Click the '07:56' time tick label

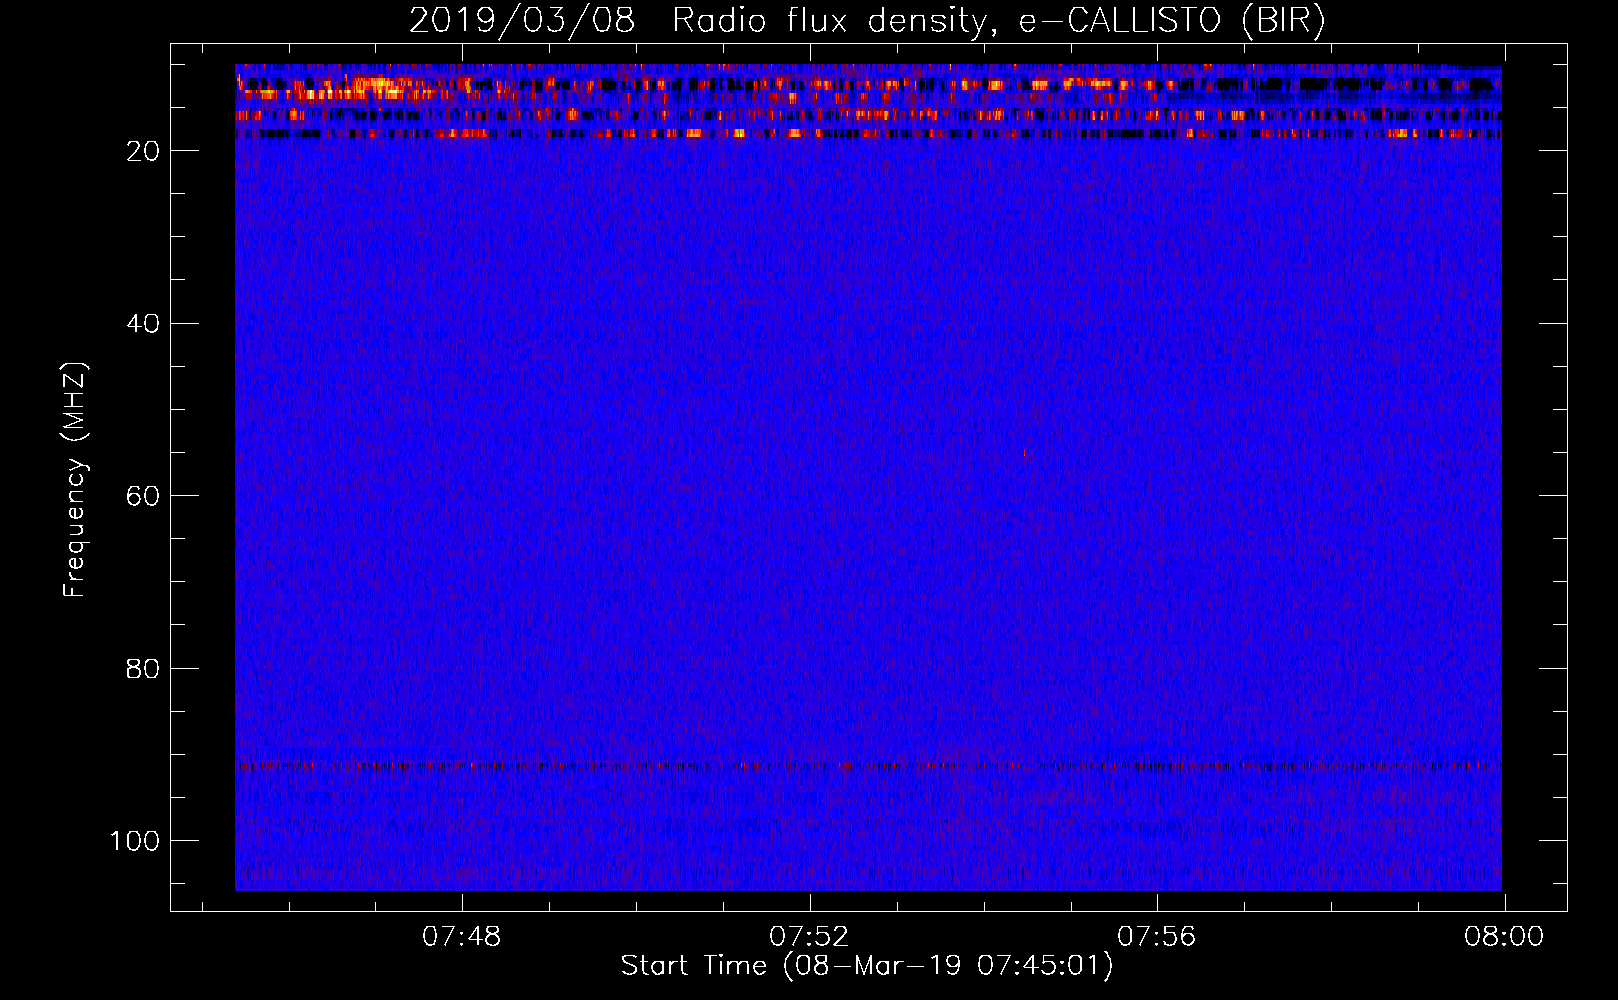click(1156, 937)
